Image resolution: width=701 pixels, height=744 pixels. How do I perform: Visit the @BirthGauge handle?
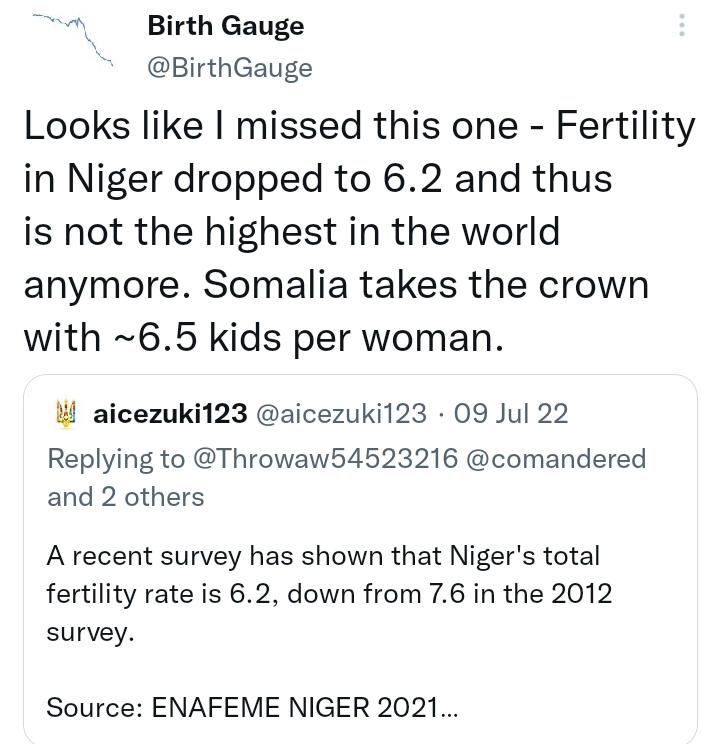click(230, 67)
